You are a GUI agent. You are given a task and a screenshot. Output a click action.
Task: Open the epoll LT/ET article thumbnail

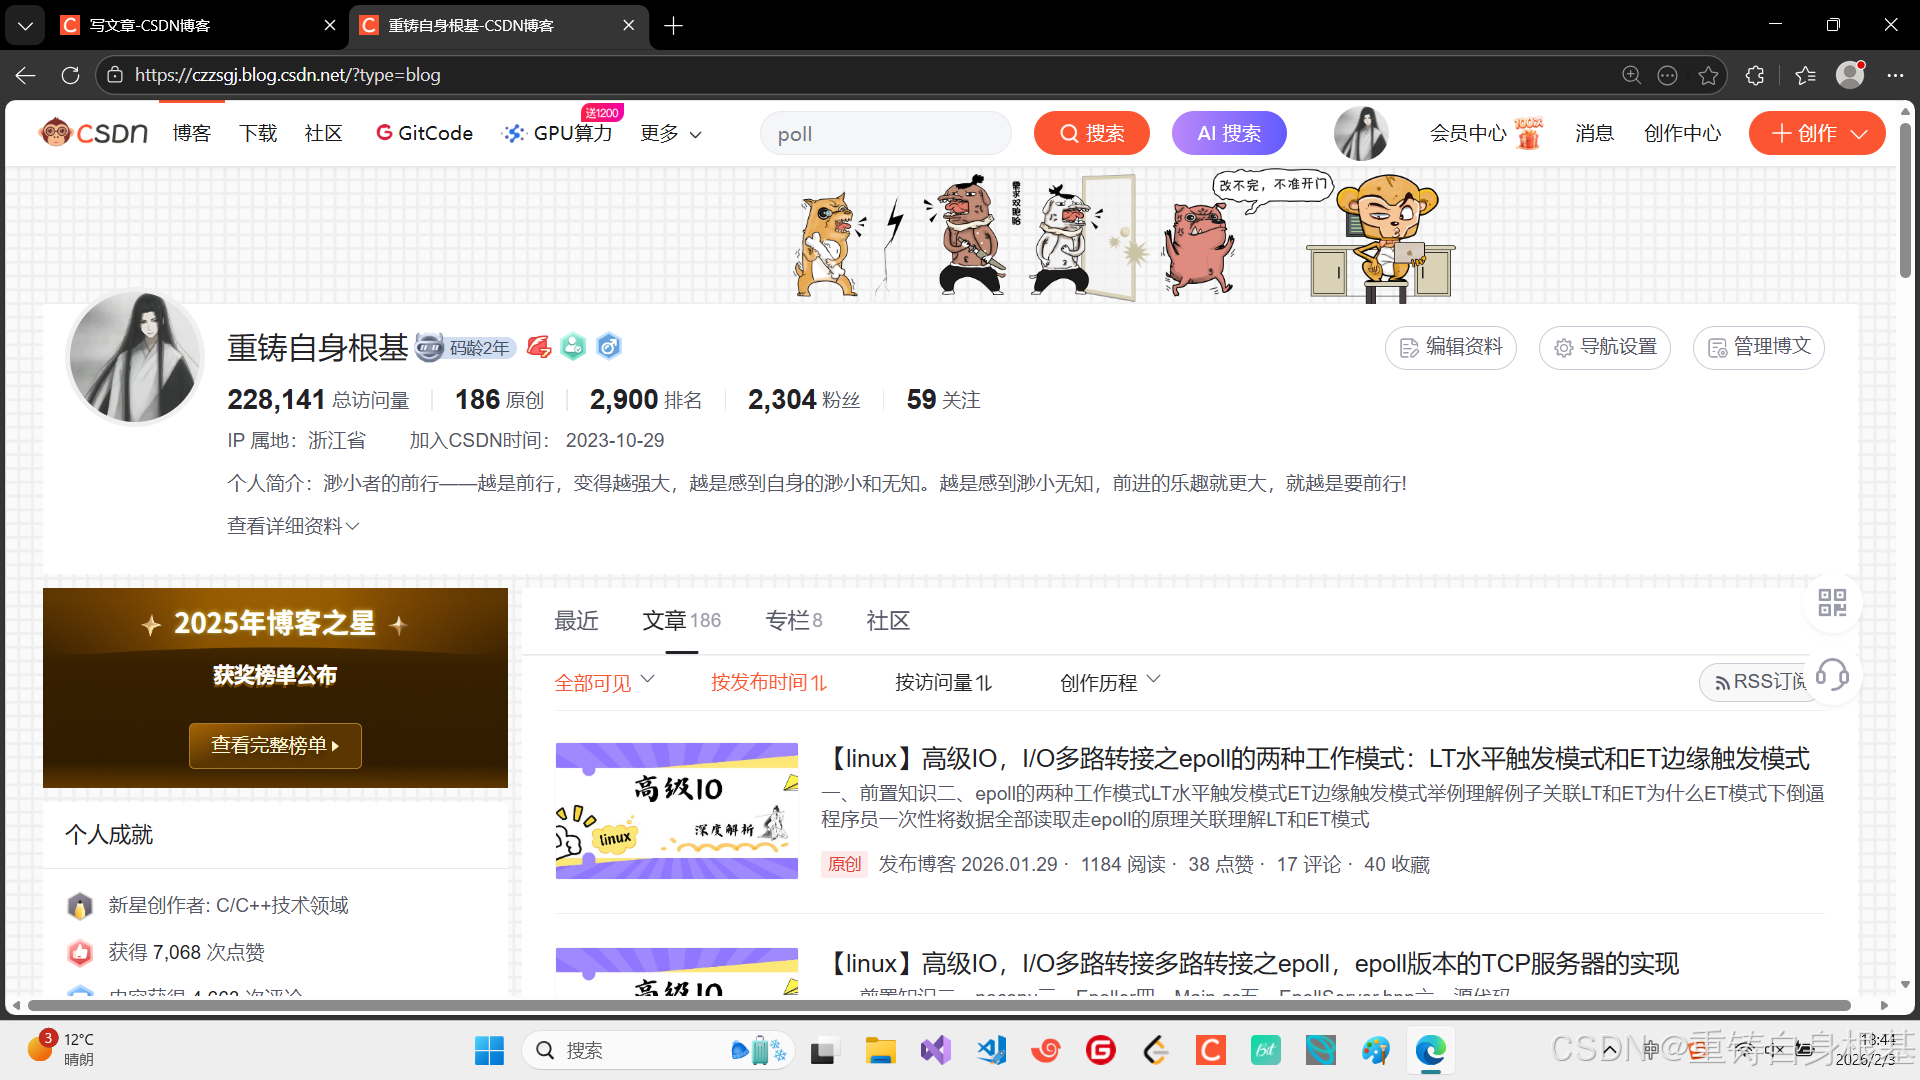[676, 811]
